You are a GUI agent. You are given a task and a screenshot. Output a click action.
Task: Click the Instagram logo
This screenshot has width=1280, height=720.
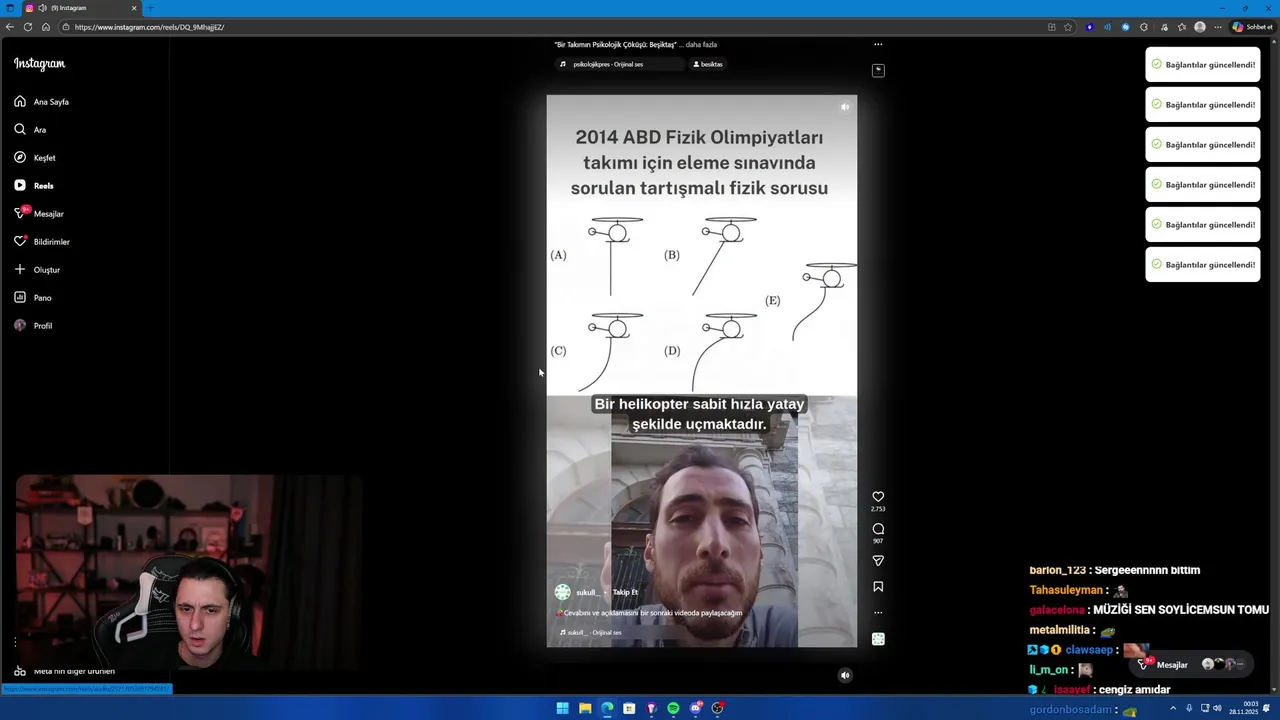tap(39, 64)
